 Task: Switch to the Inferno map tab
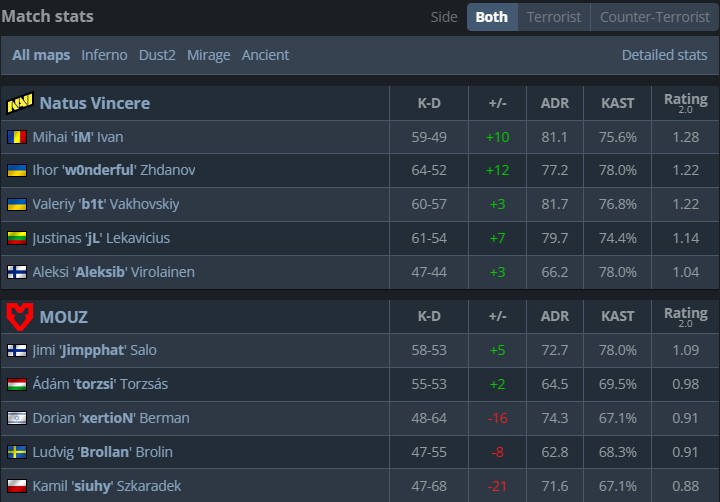[x=104, y=55]
